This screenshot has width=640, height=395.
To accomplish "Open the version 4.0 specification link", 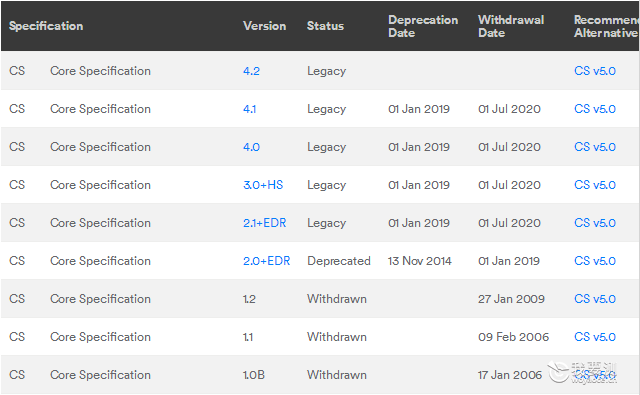I will [x=251, y=147].
